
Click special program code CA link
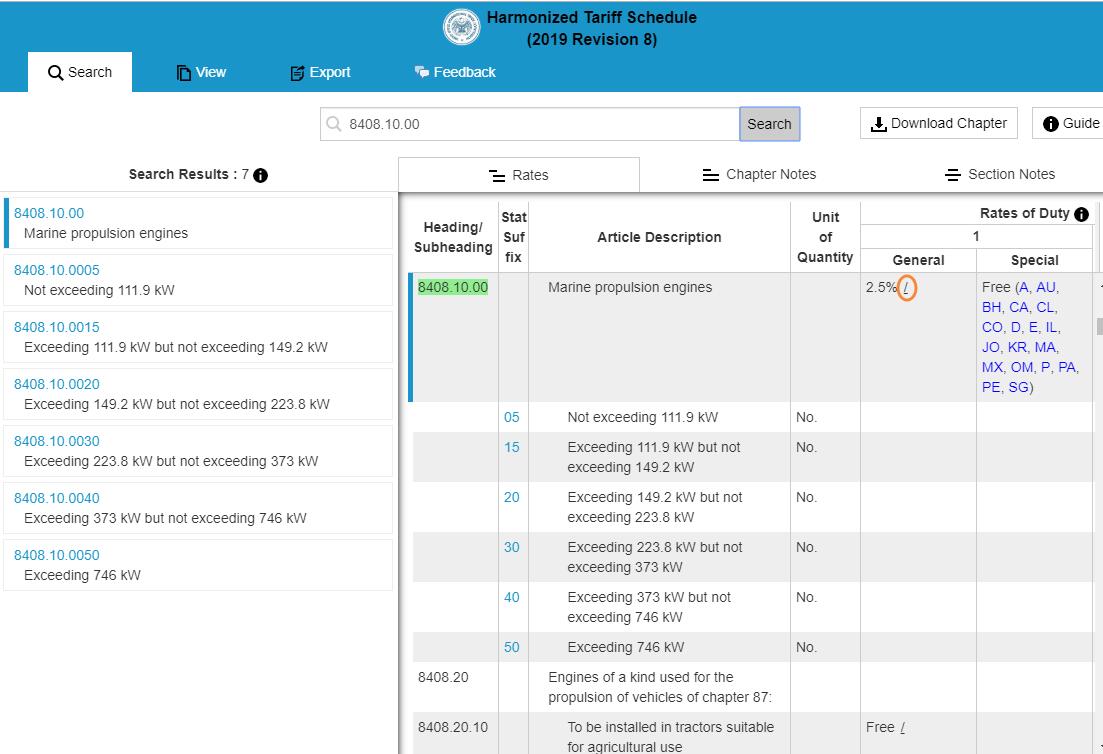[x=1019, y=307]
